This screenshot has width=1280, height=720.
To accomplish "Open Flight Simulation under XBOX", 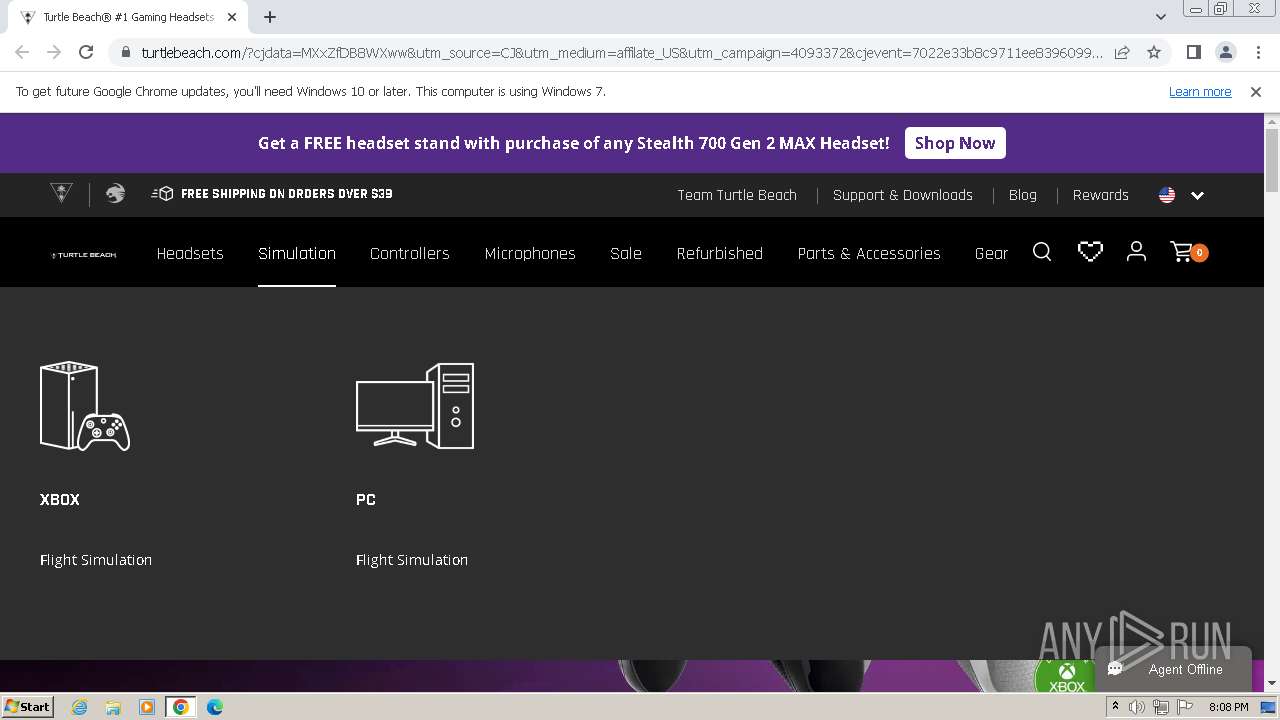I will [96, 560].
